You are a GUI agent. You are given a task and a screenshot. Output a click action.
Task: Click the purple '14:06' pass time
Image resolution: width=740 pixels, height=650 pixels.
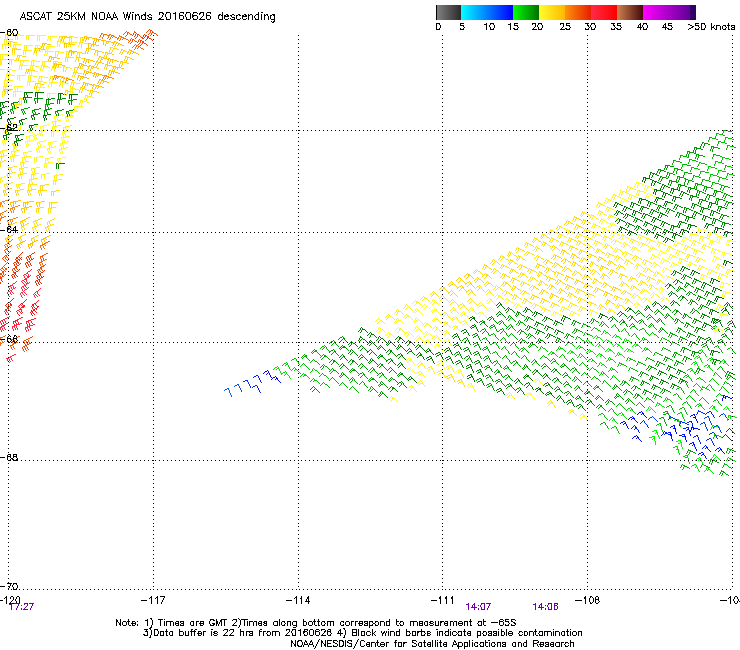coord(546,607)
